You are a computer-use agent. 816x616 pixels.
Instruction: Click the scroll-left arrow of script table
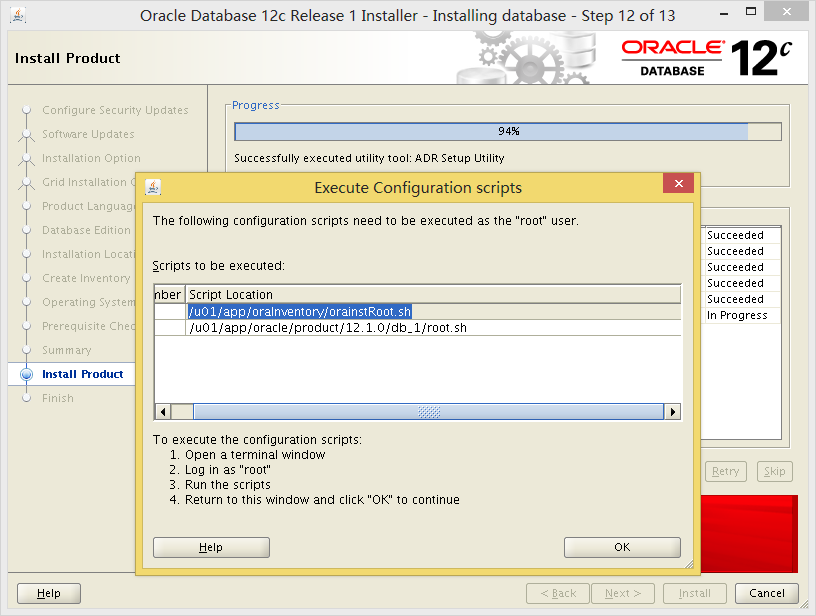click(162, 412)
